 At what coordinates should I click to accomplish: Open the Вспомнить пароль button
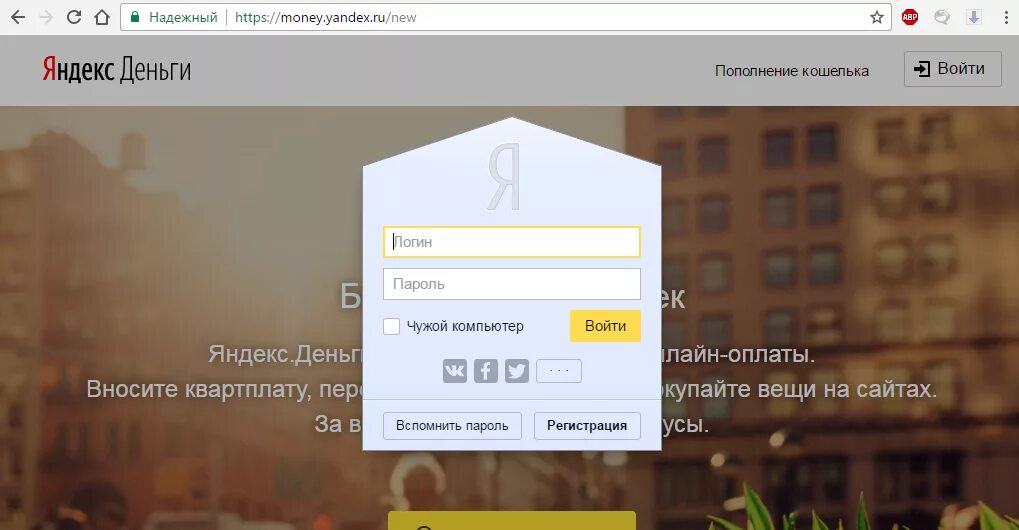coord(452,426)
